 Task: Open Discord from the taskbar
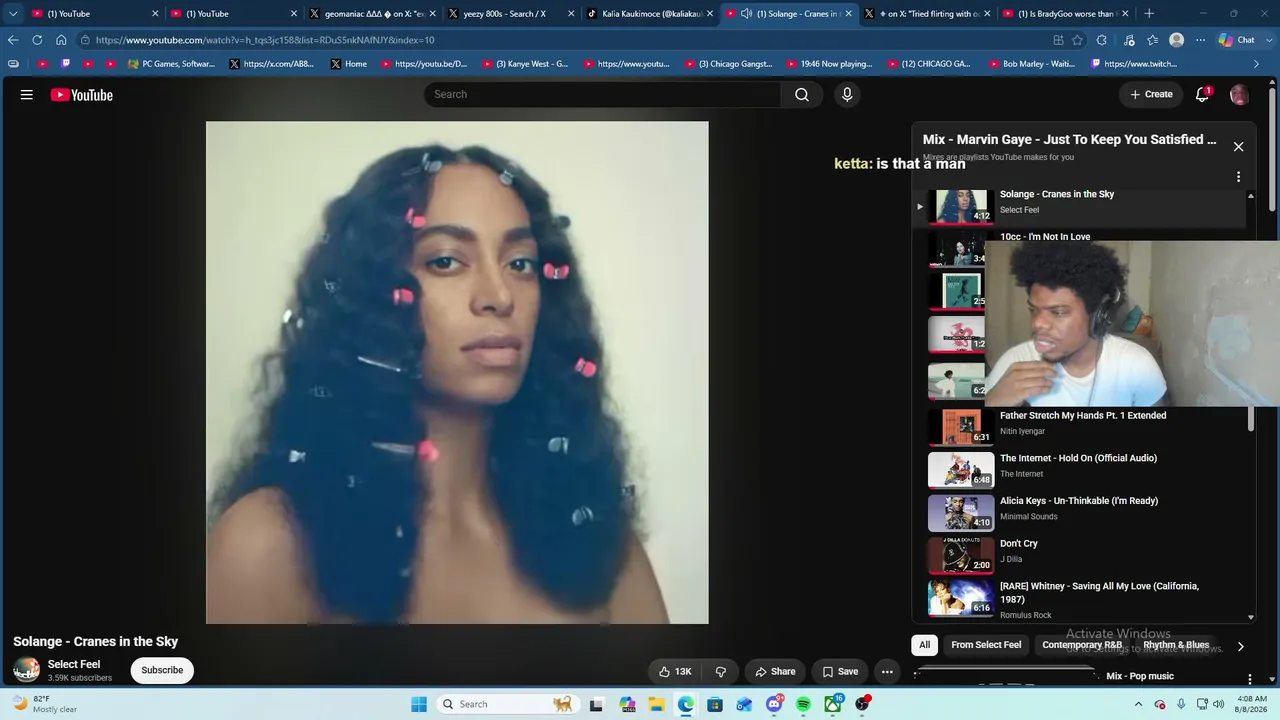tap(774, 704)
